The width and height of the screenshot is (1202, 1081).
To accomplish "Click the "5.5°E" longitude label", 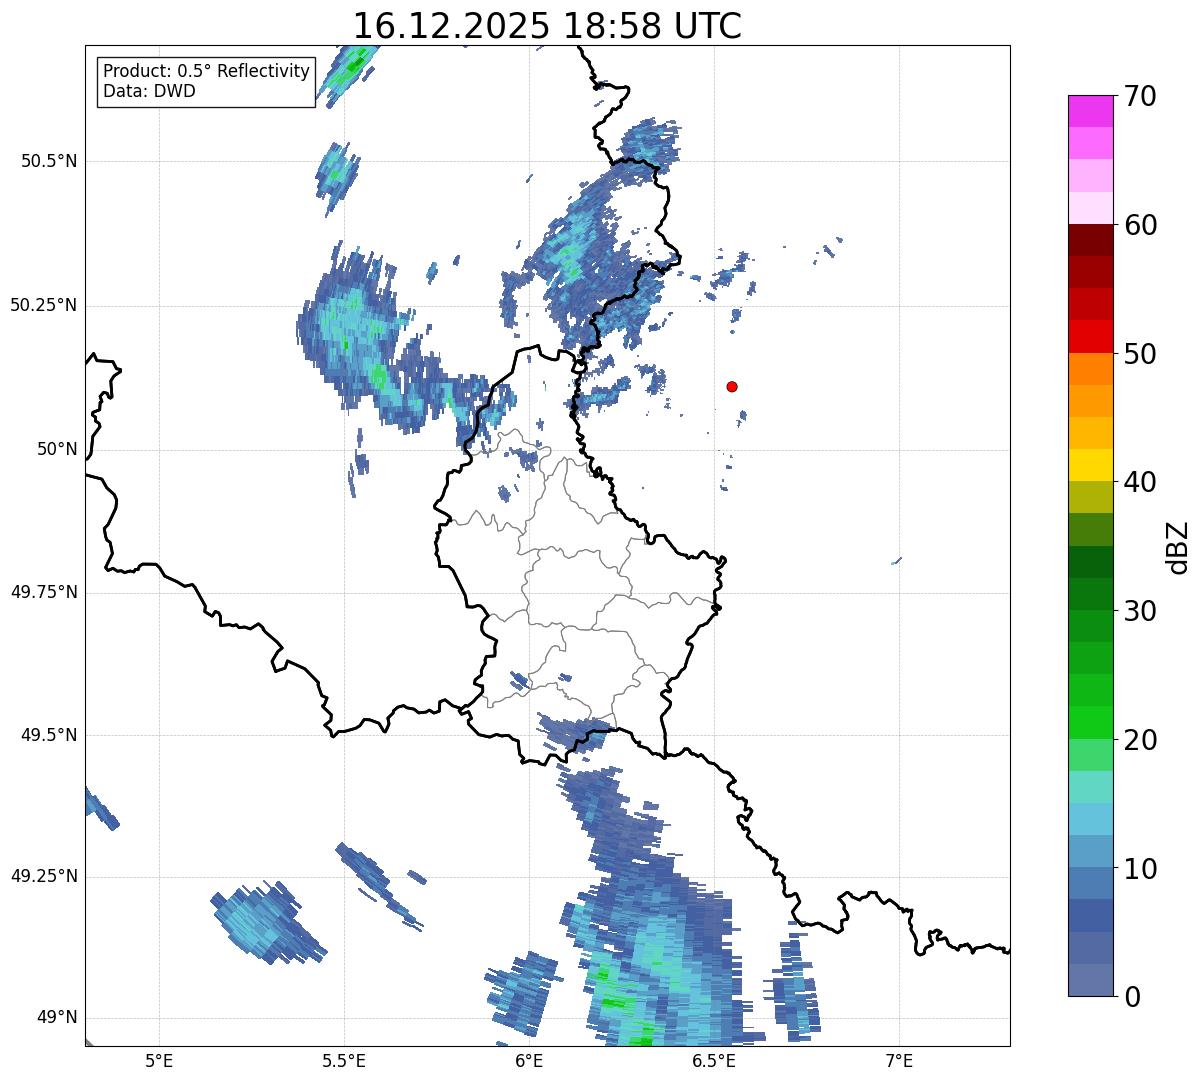I will 344,1060.
